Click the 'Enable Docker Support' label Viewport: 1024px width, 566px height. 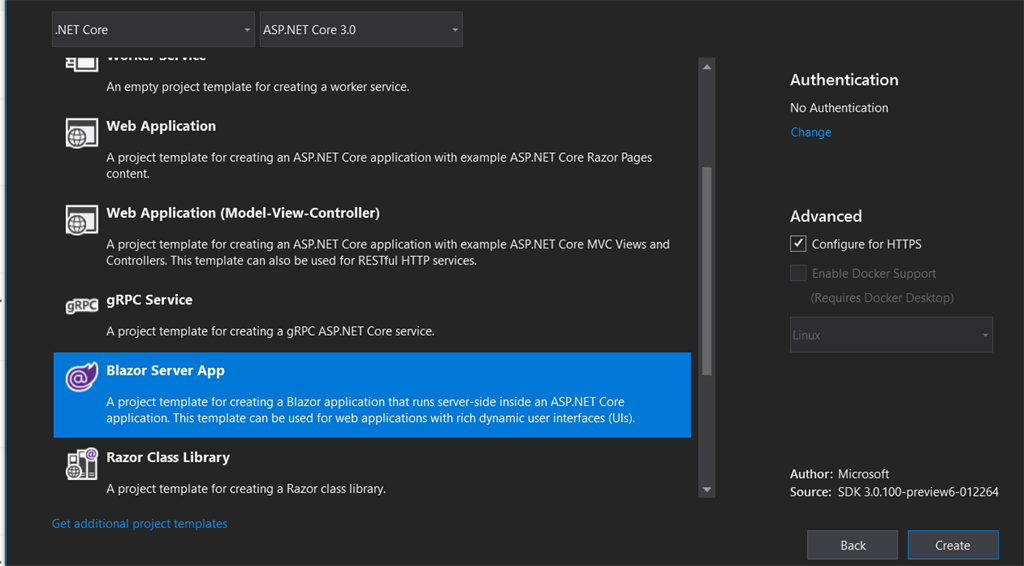(874, 274)
